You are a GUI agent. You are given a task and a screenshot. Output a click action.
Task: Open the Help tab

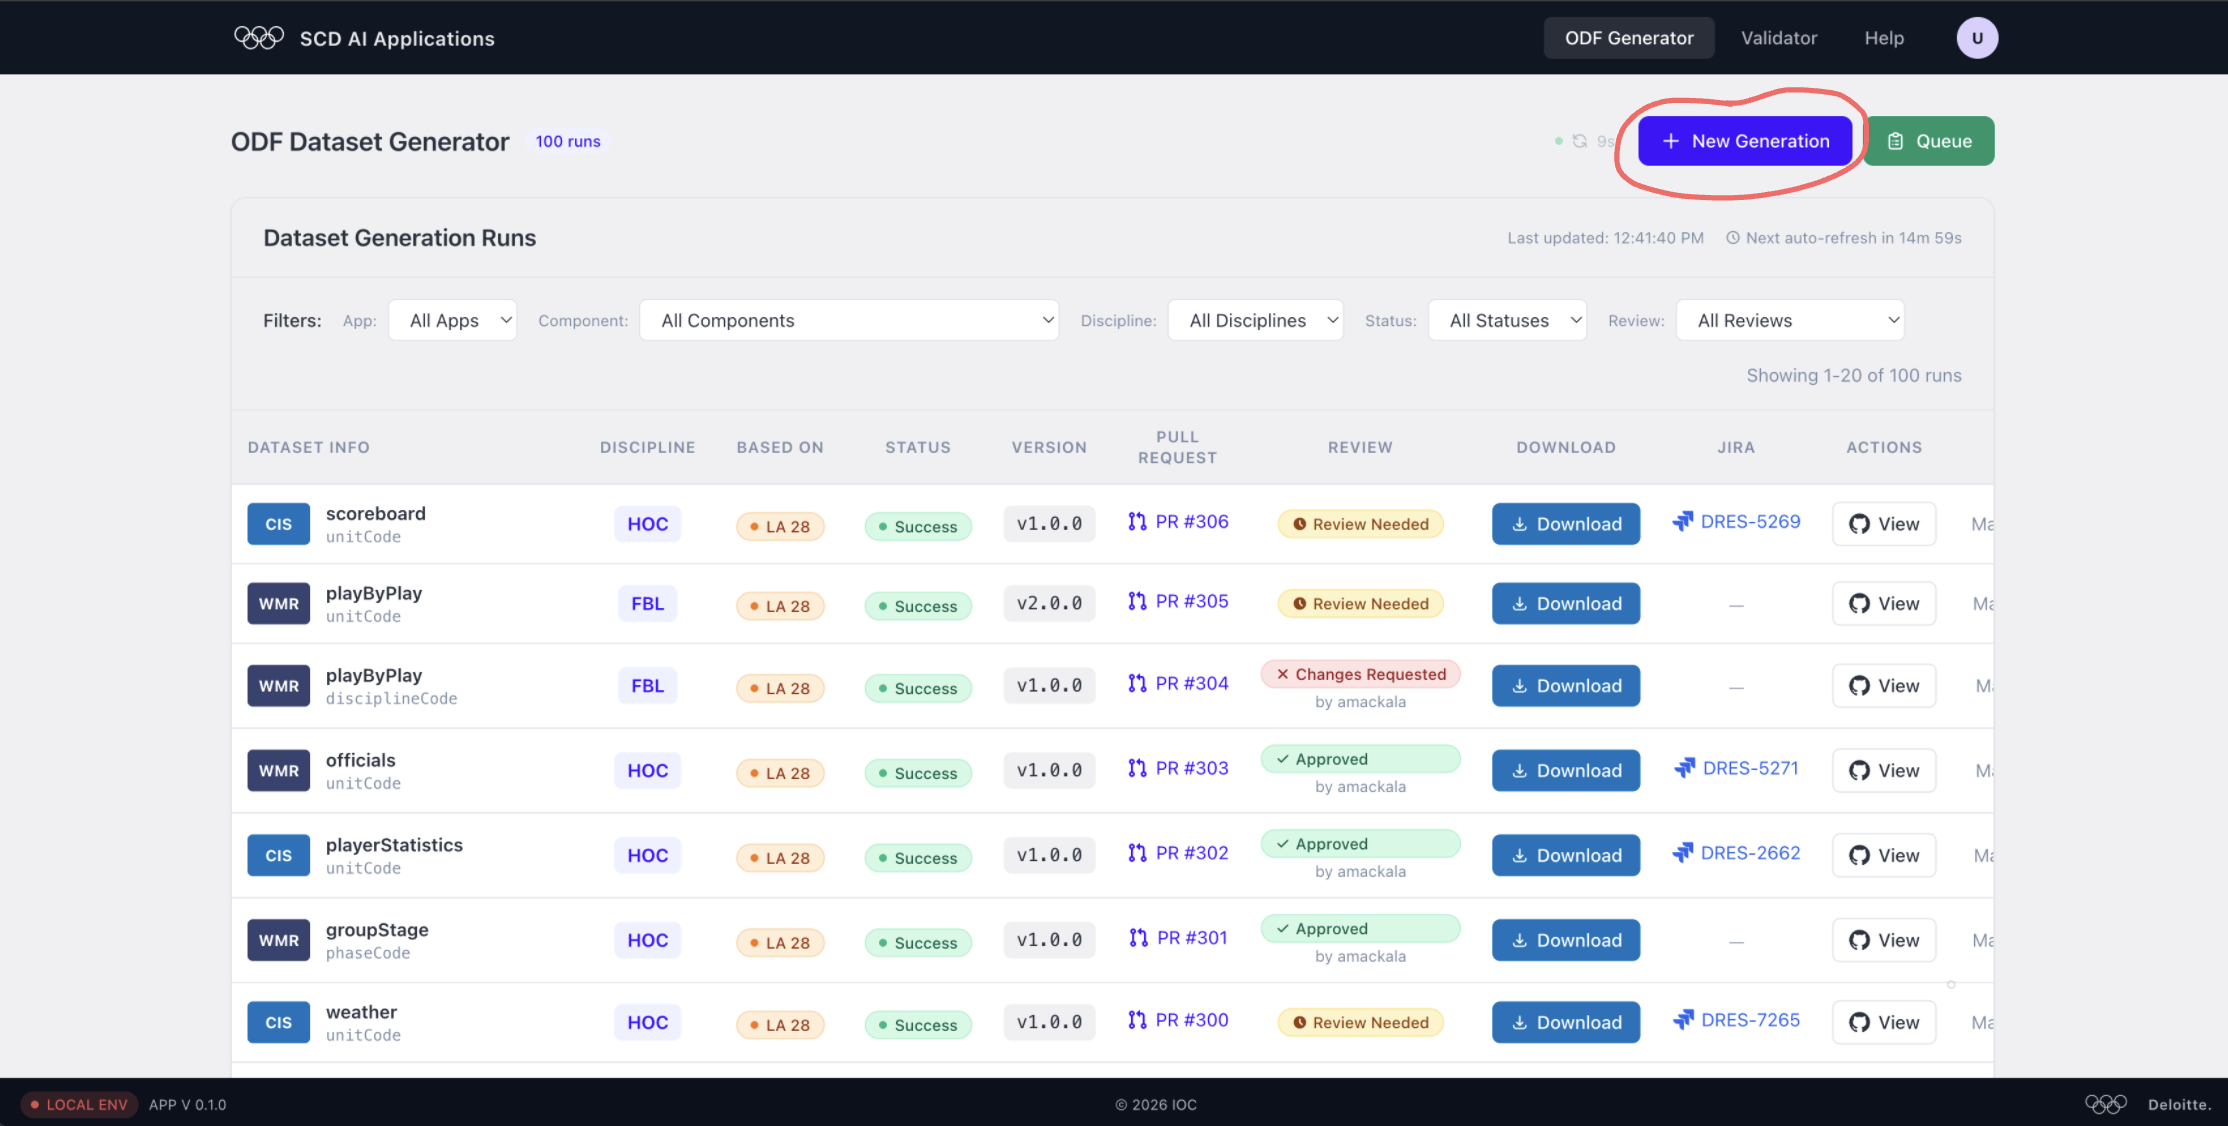1884,38
